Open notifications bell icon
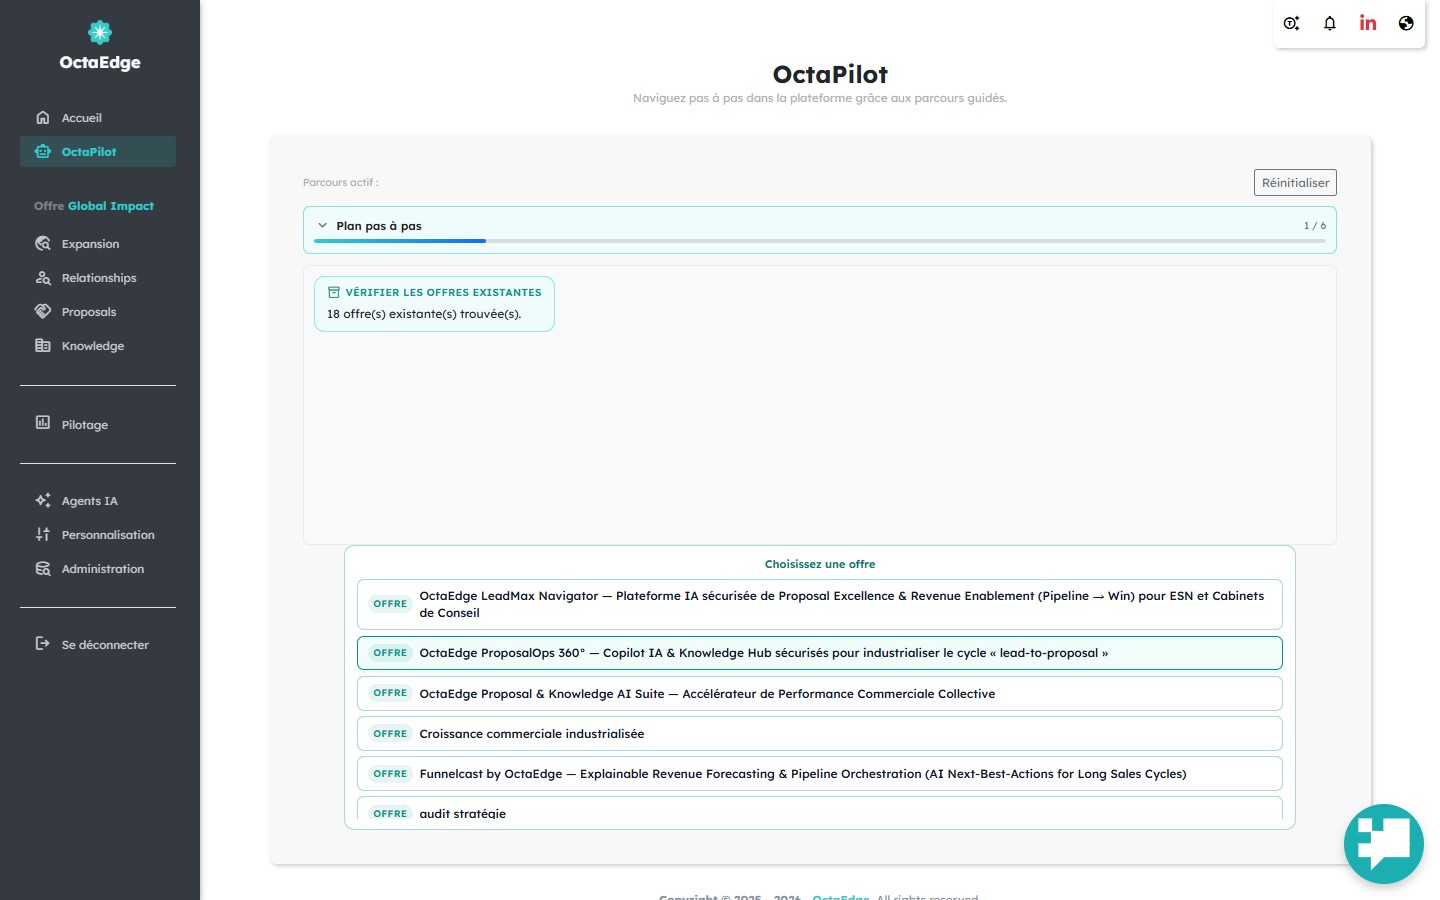The width and height of the screenshot is (1440, 900). (1330, 23)
